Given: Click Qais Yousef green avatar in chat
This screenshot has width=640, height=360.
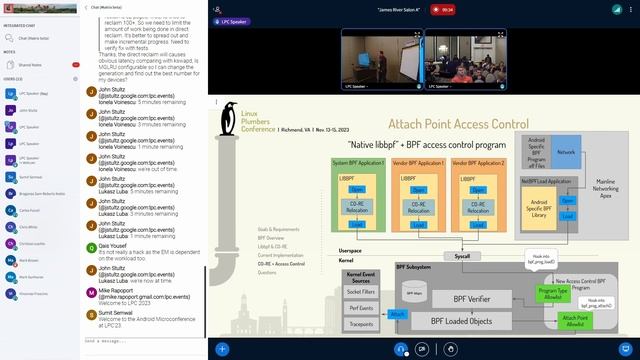Looking at the screenshot, I should [91, 248].
